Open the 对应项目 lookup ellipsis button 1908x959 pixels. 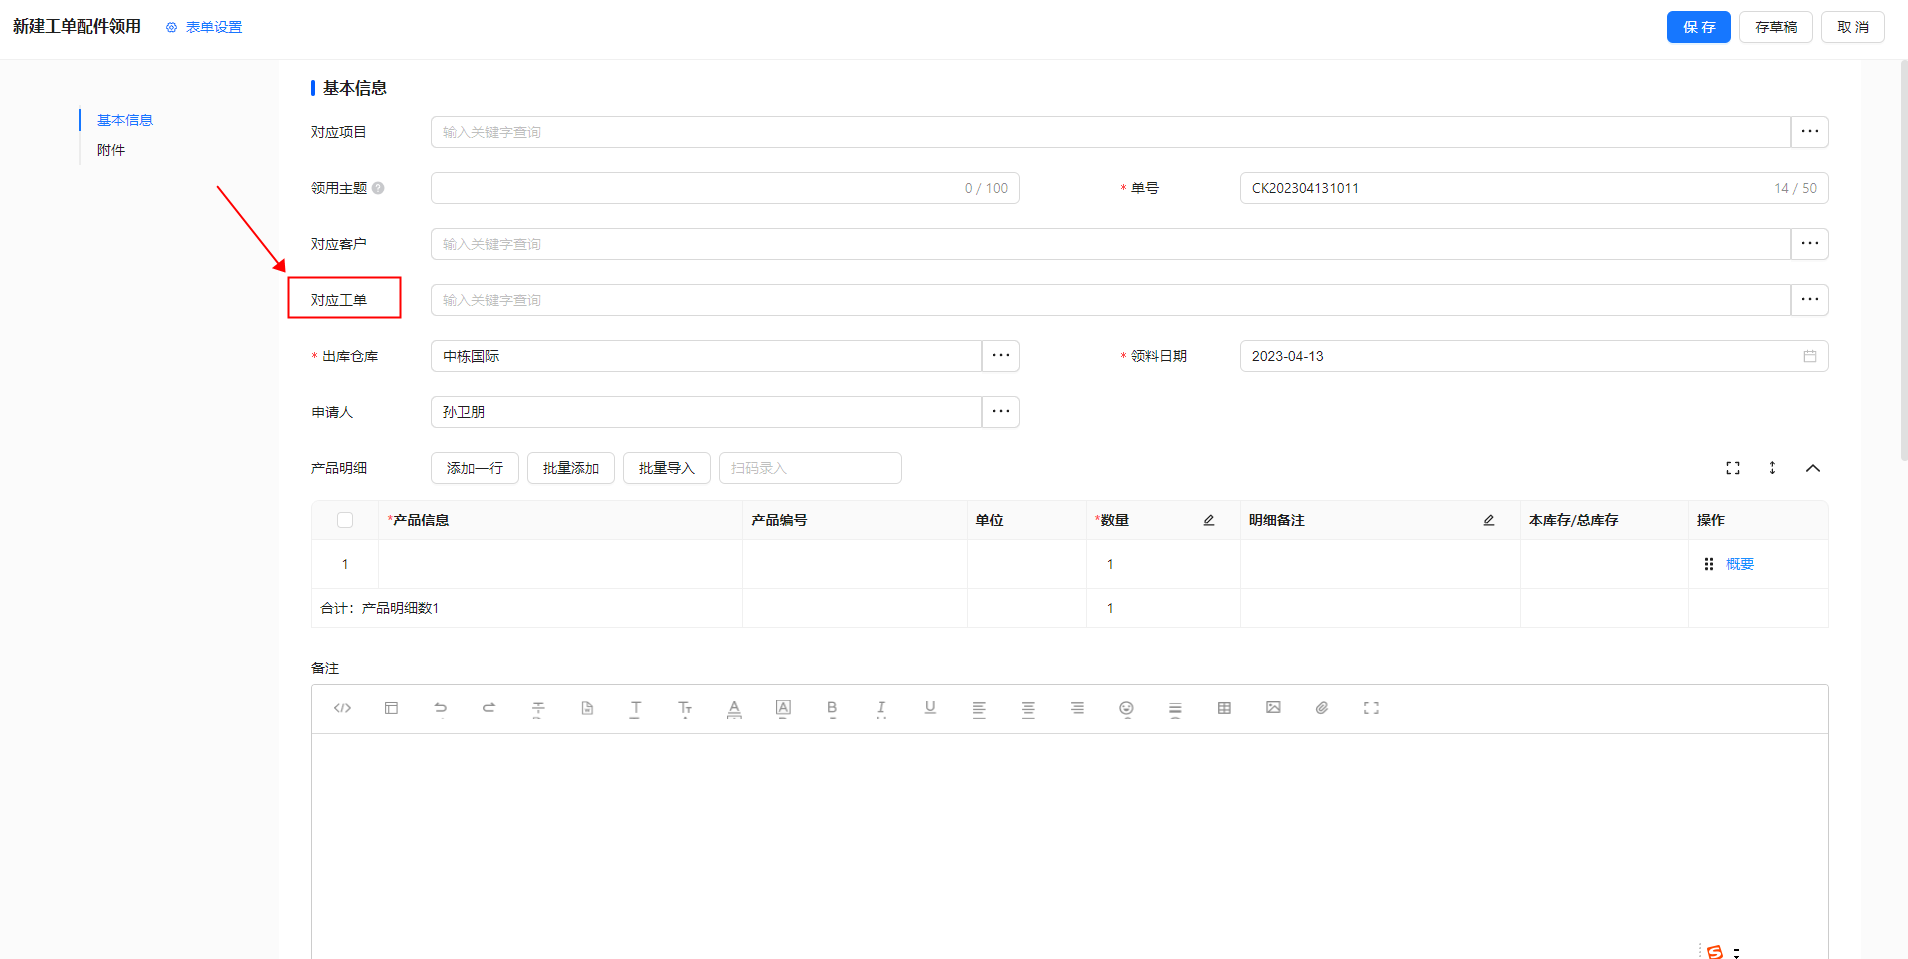coord(1810,132)
